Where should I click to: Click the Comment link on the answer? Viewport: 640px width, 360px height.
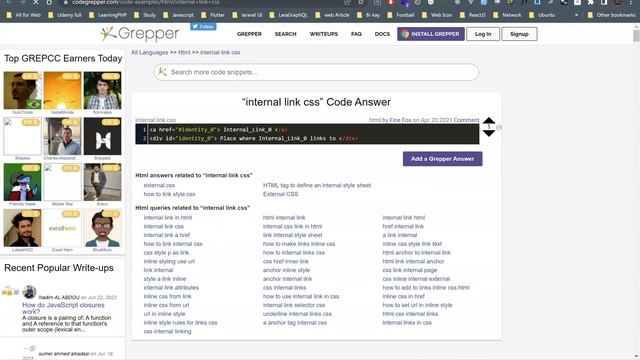(466, 120)
